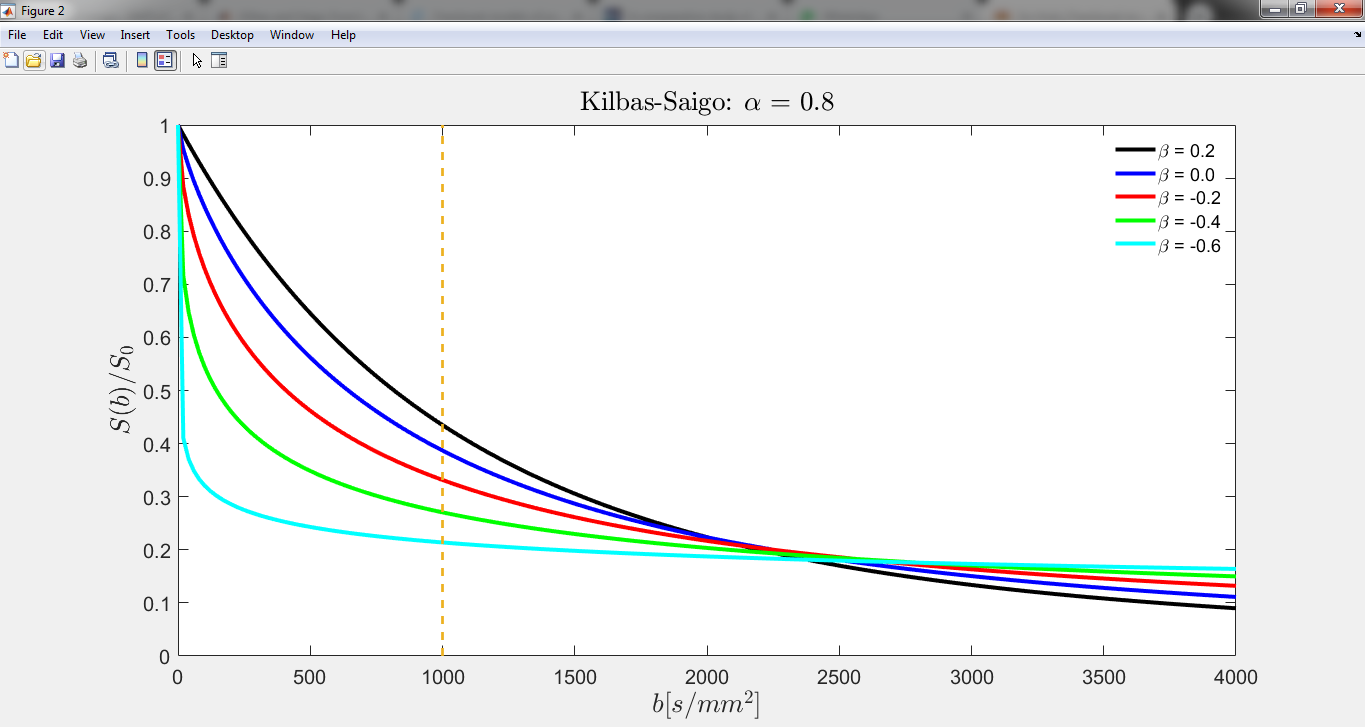Click the cyan line sample in the legend
This screenshot has height=727, width=1365.
[x=1135, y=246]
